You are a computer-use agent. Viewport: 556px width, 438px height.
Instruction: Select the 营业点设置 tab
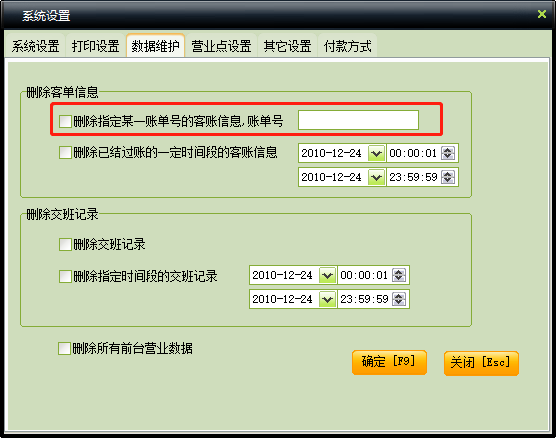tap(221, 46)
